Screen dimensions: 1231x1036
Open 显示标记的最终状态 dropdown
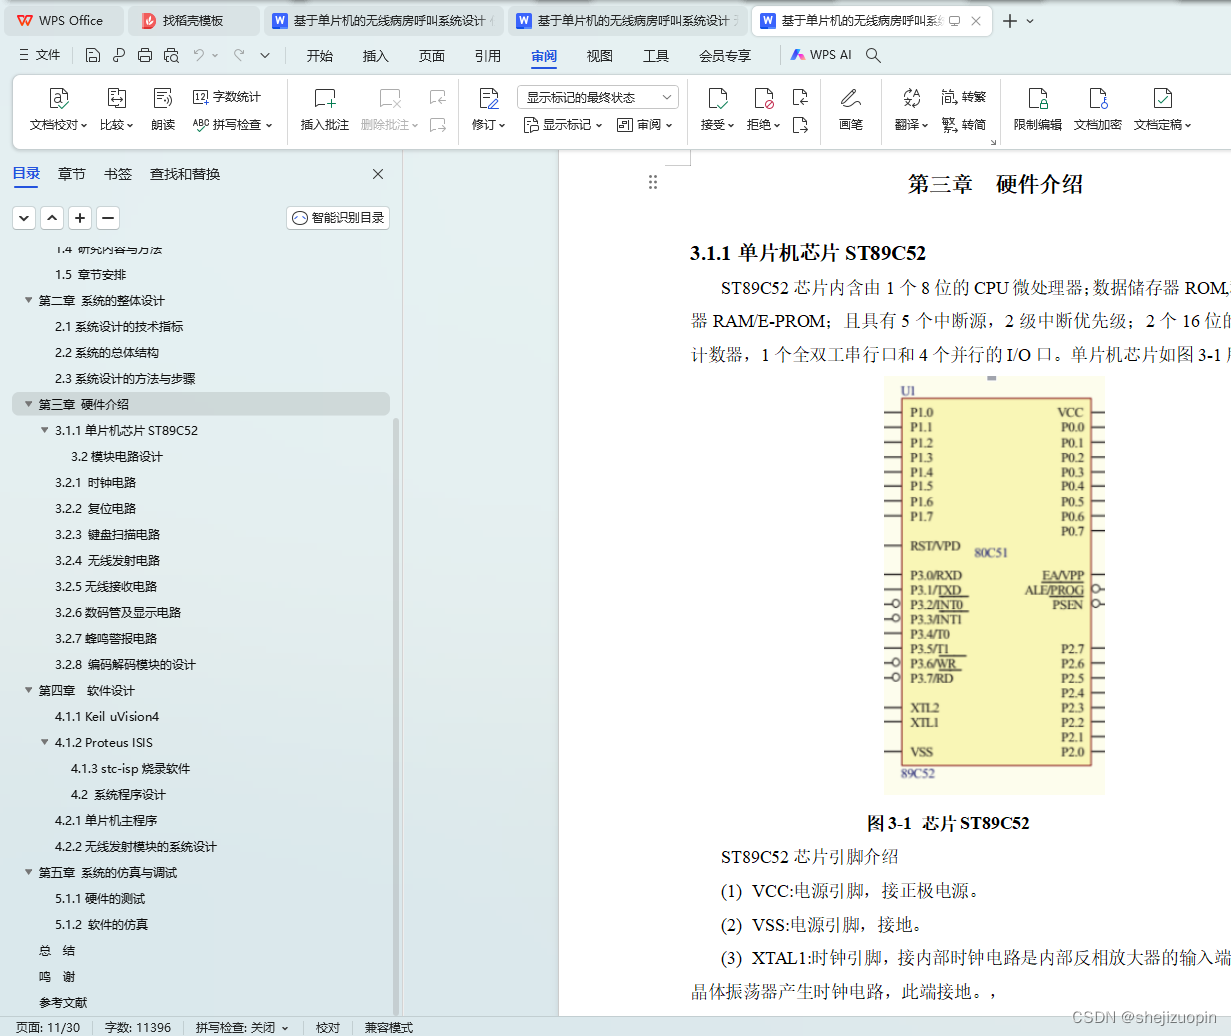tap(598, 97)
